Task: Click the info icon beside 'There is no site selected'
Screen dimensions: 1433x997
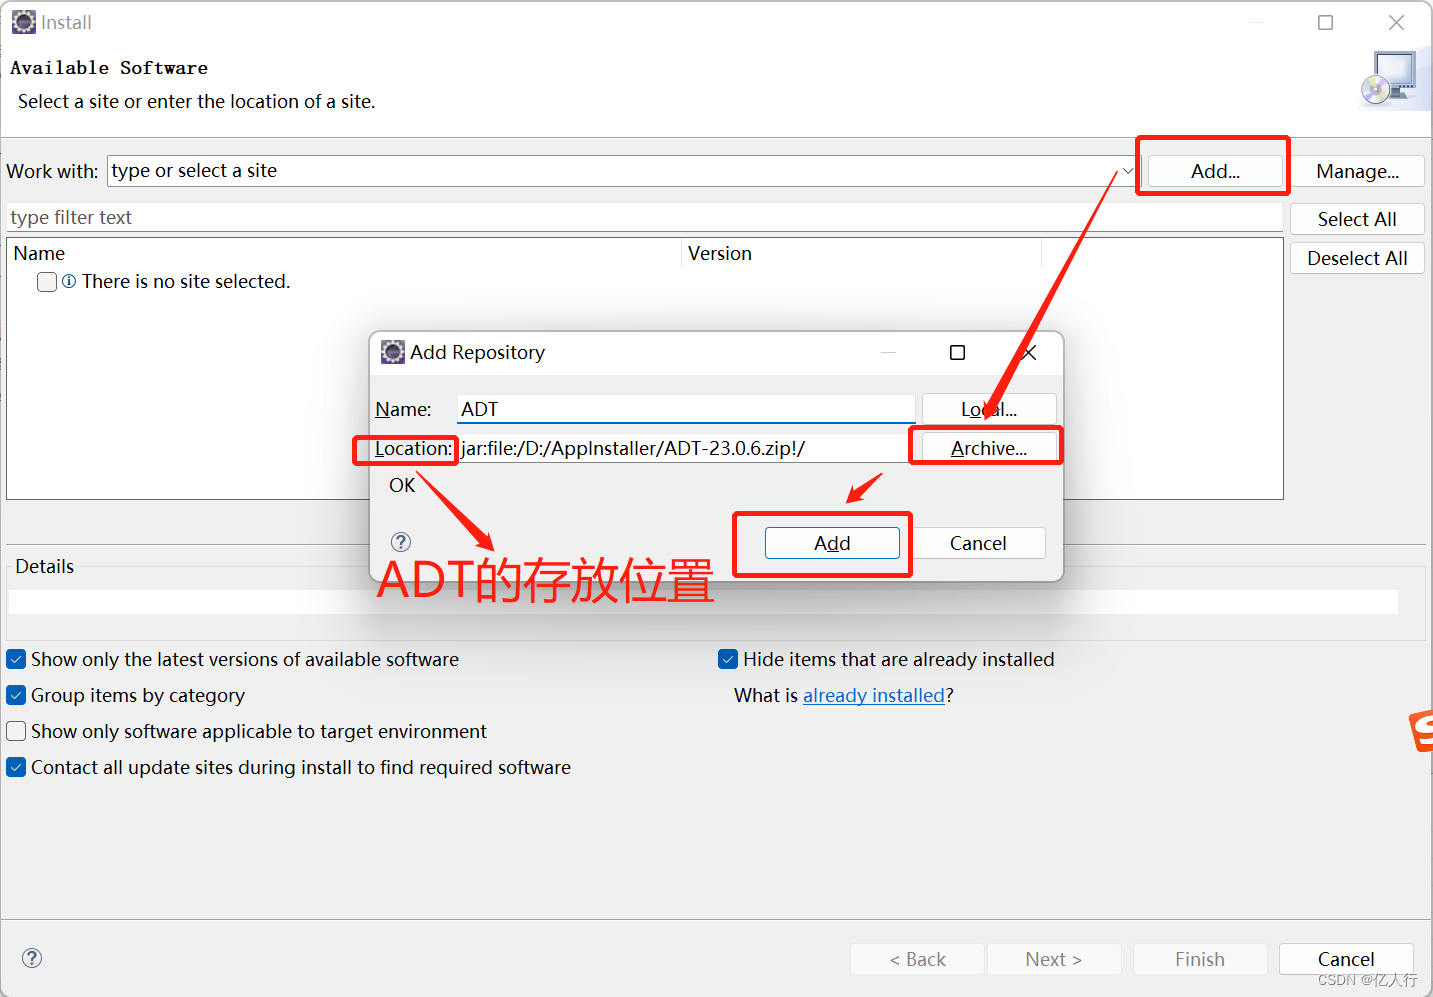Action: coord(69,282)
